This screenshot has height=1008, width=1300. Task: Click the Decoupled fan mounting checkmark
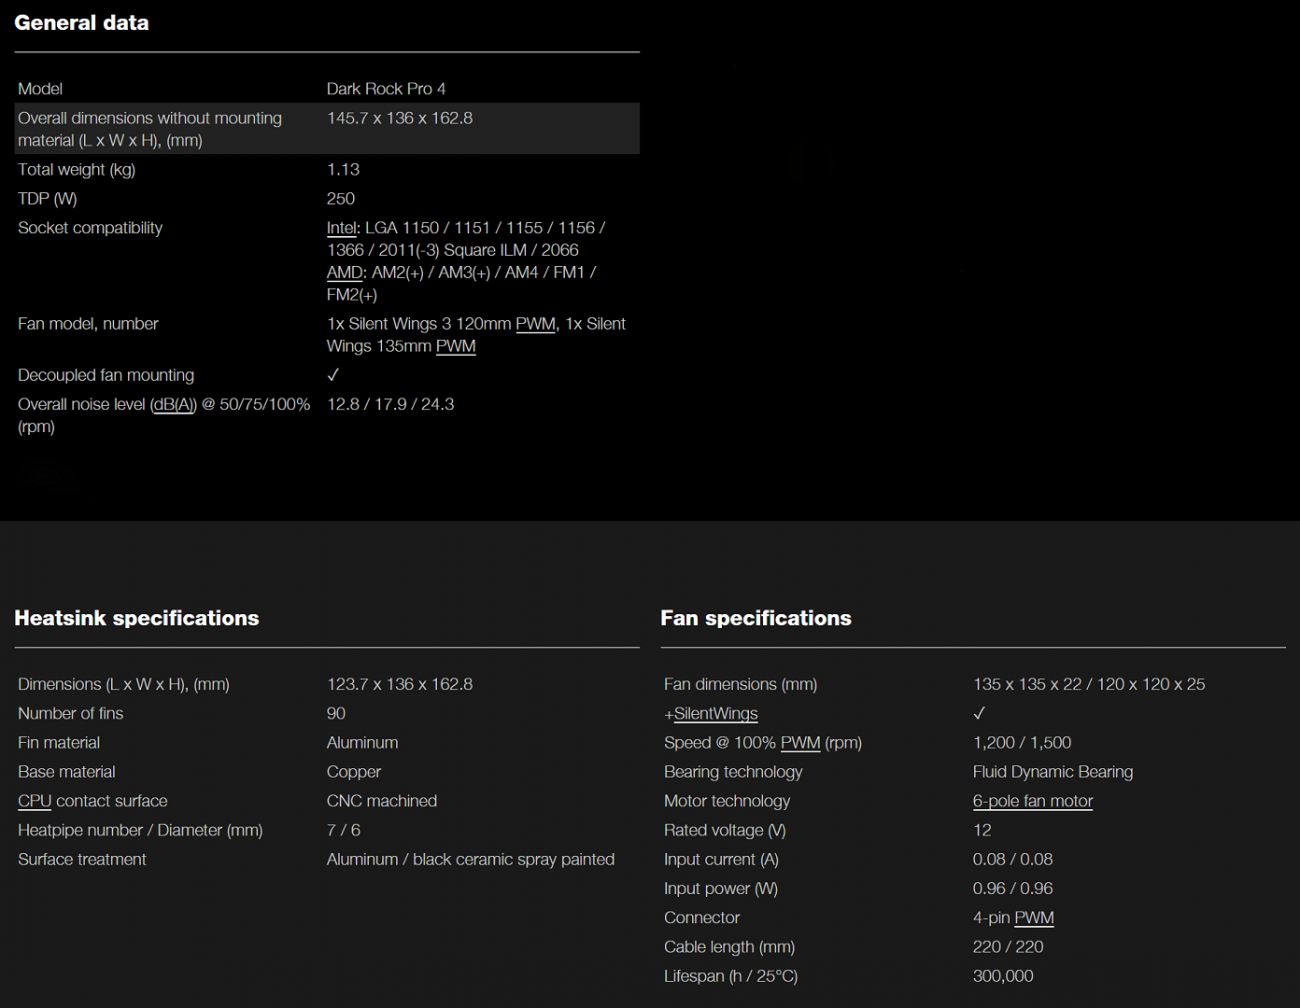pos(333,375)
